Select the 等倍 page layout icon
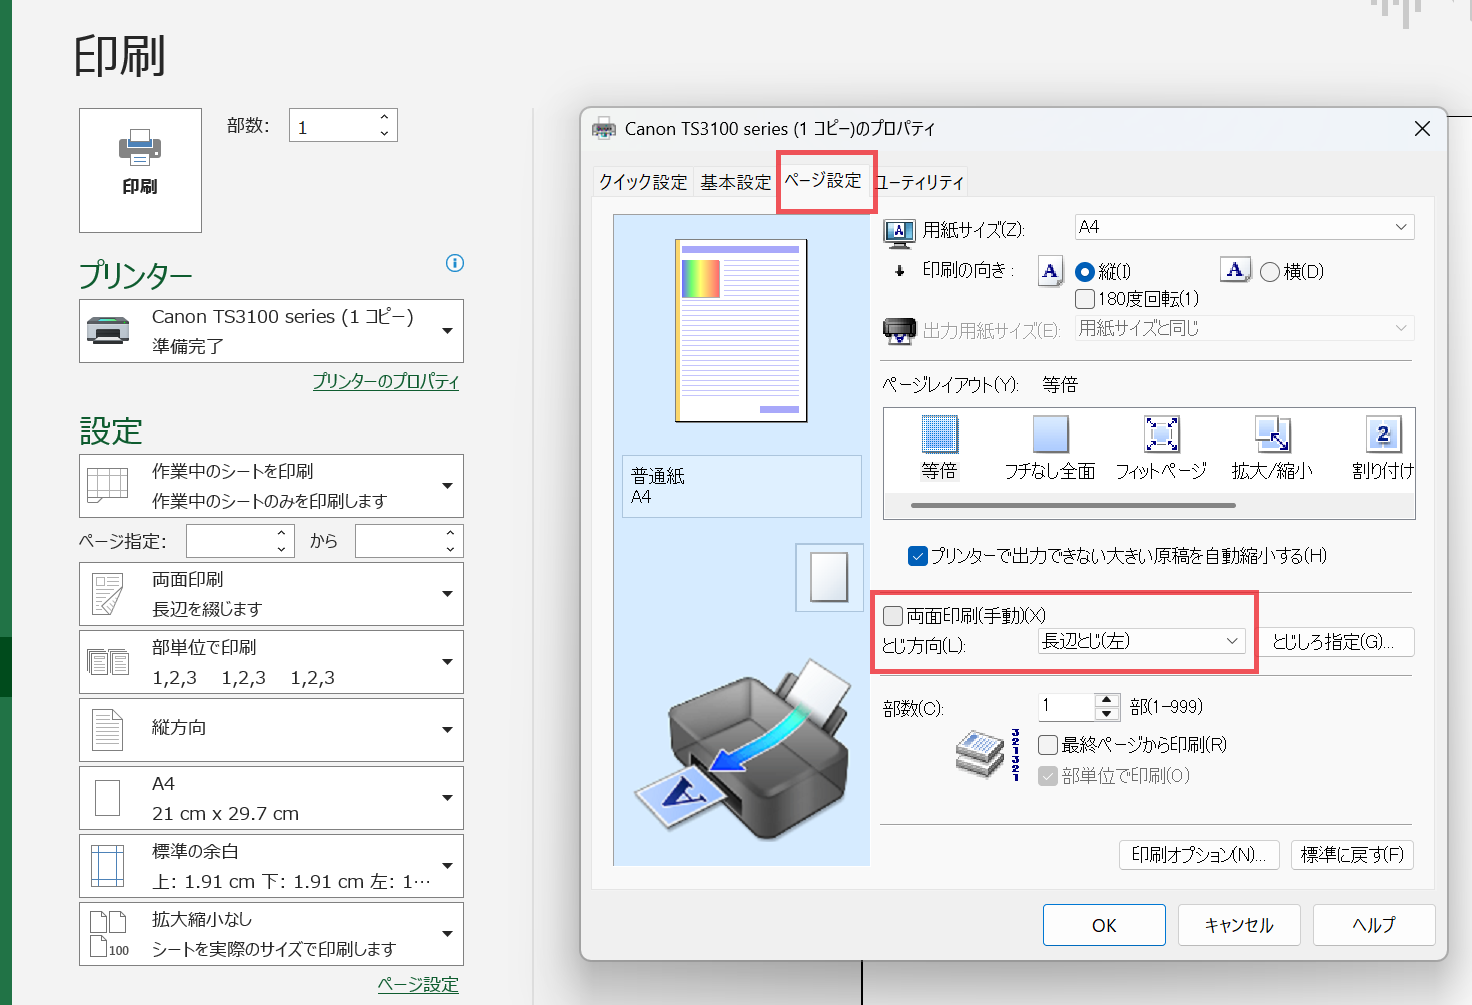Viewport: 1472px width, 1005px height. pos(939,436)
